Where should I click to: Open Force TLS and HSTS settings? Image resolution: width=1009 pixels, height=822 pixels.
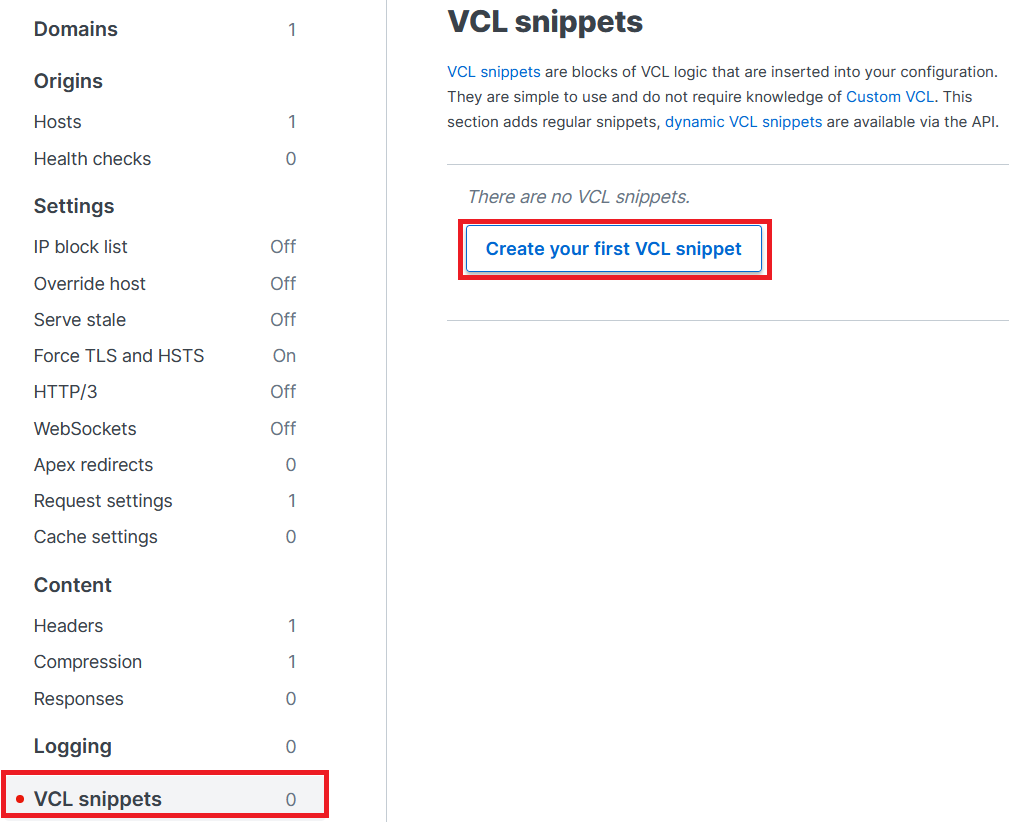point(119,355)
